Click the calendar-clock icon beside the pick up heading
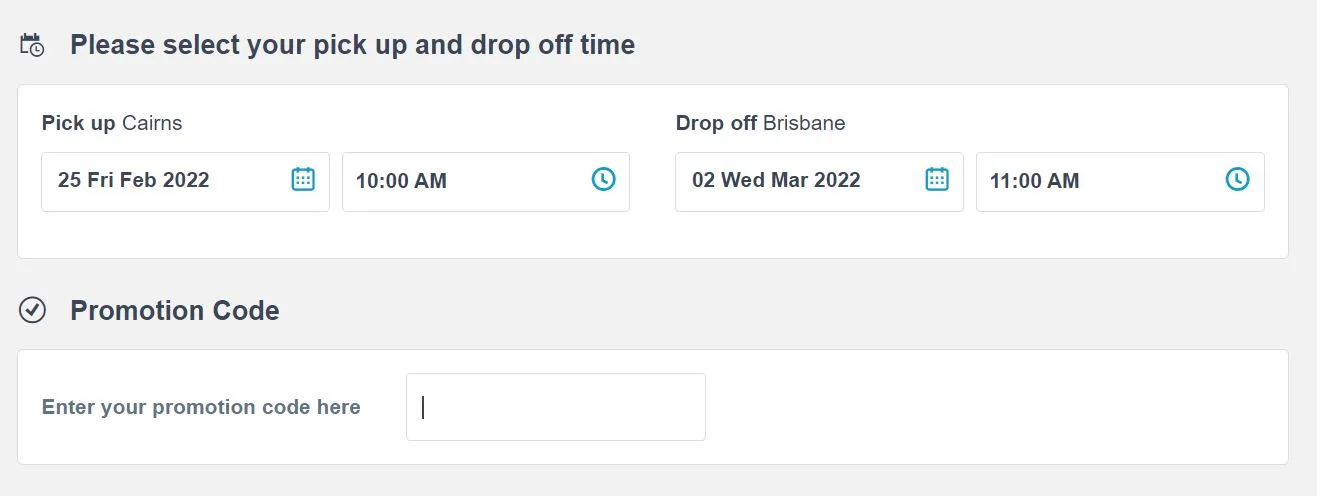This screenshot has height=496, width=1317. pyautogui.click(x=32, y=45)
